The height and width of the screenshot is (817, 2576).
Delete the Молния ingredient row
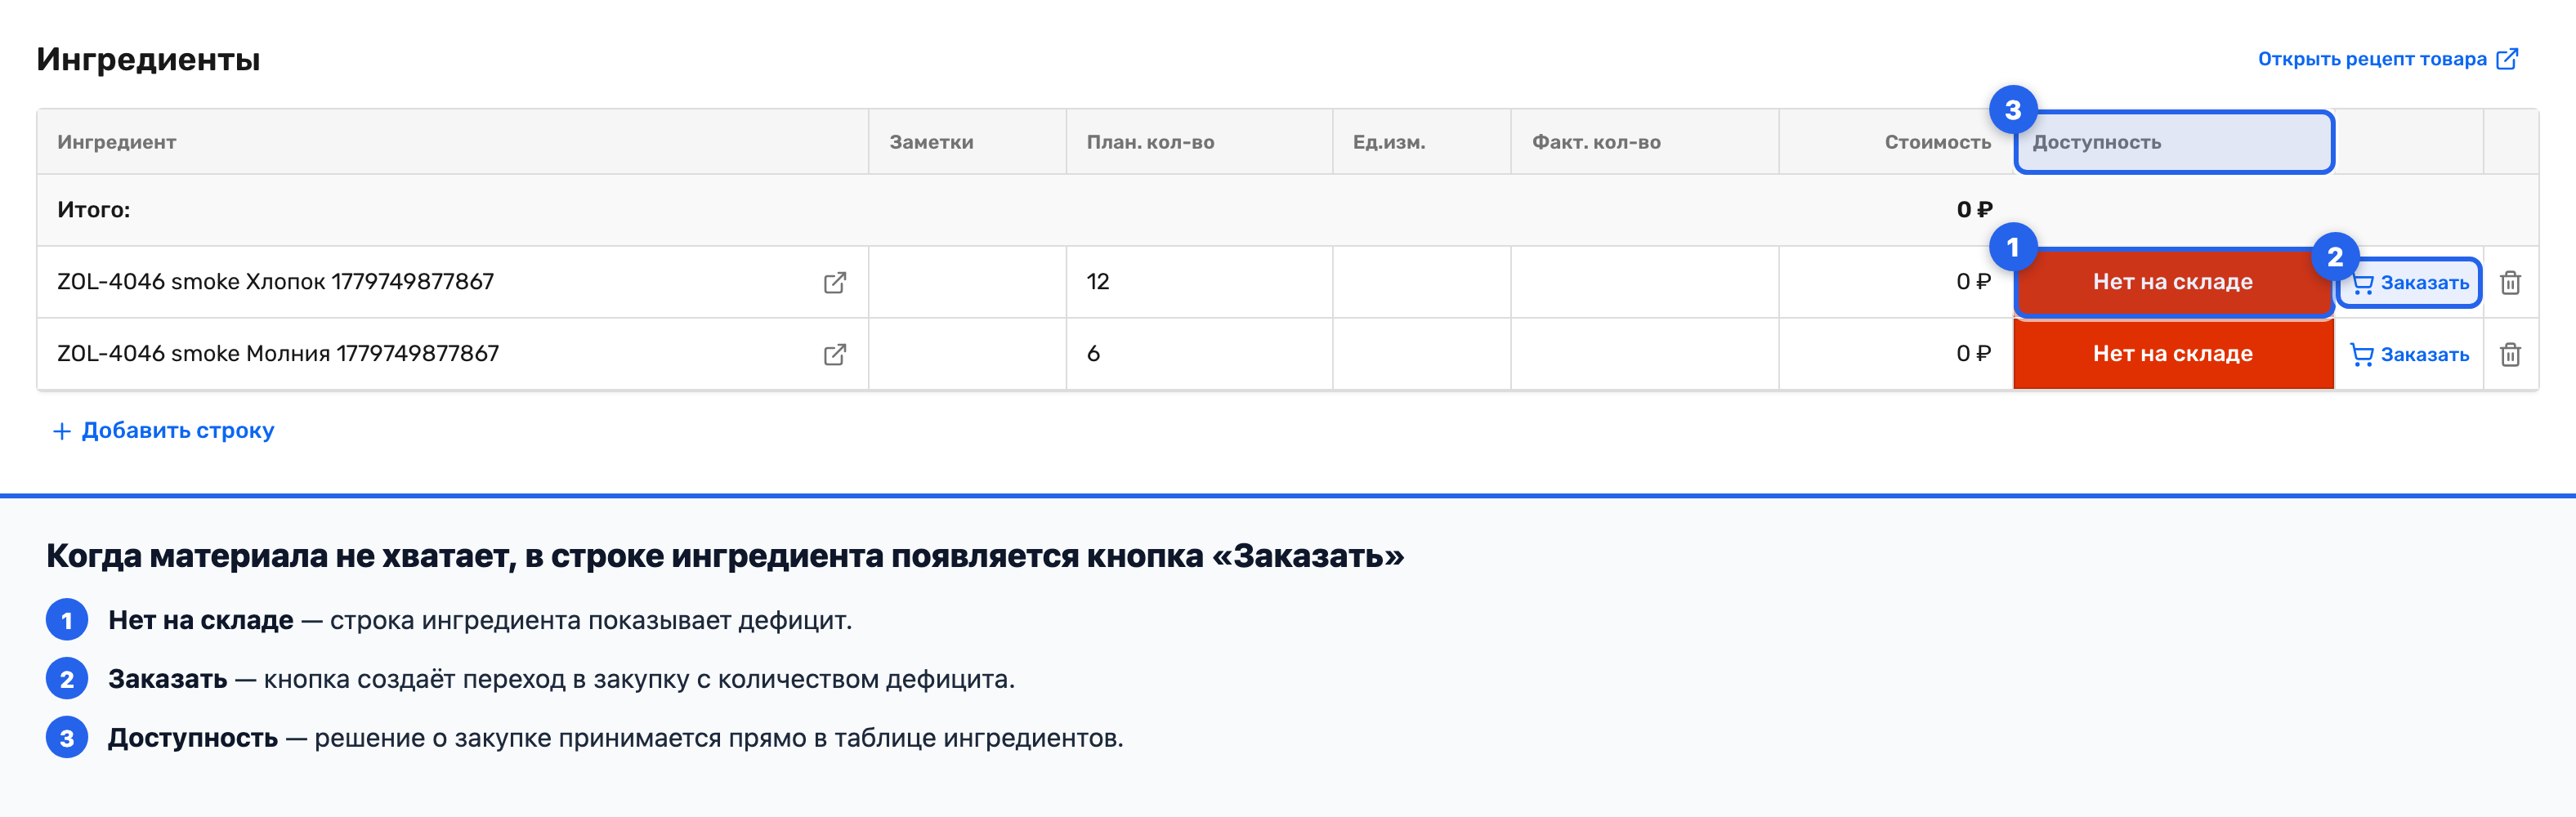[2510, 355]
